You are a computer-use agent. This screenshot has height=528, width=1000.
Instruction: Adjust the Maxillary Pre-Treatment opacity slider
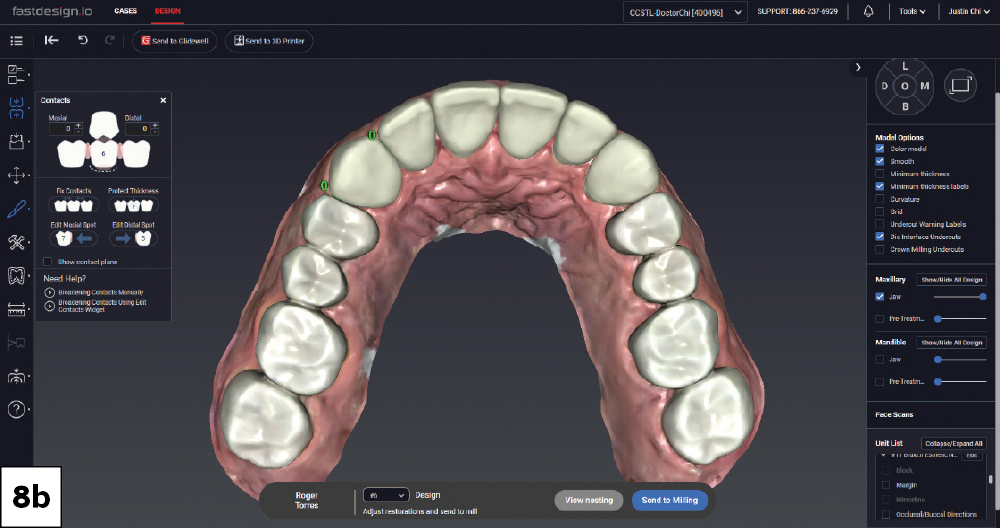coord(960,318)
